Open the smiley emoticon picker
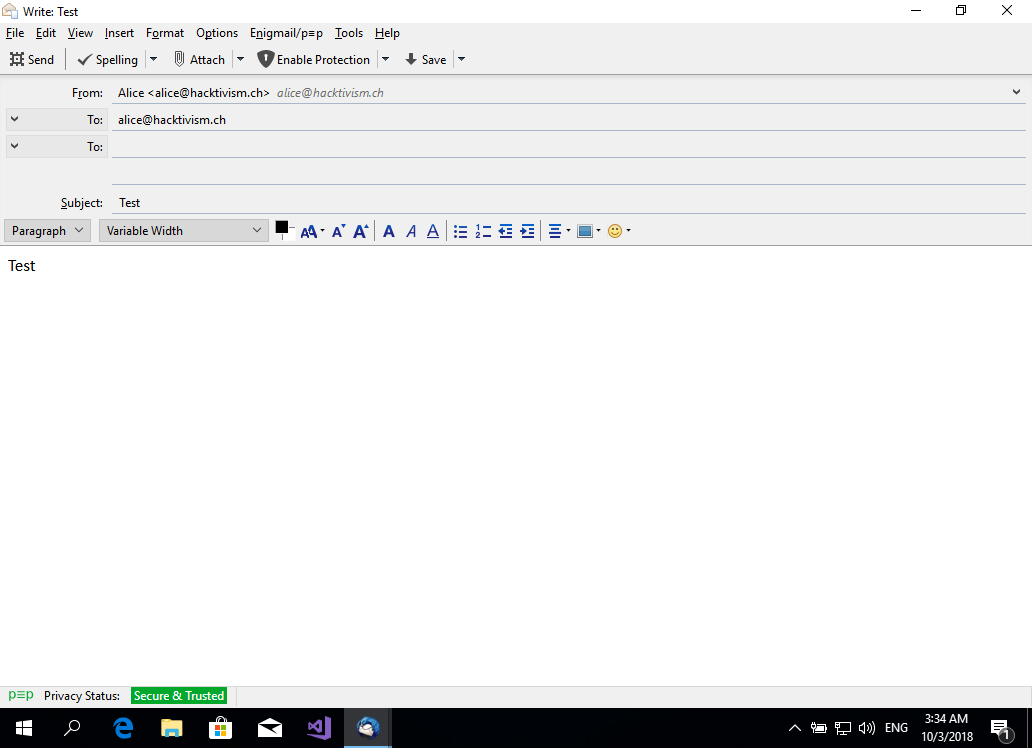The height and width of the screenshot is (748, 1032). [x=619, y=231]
